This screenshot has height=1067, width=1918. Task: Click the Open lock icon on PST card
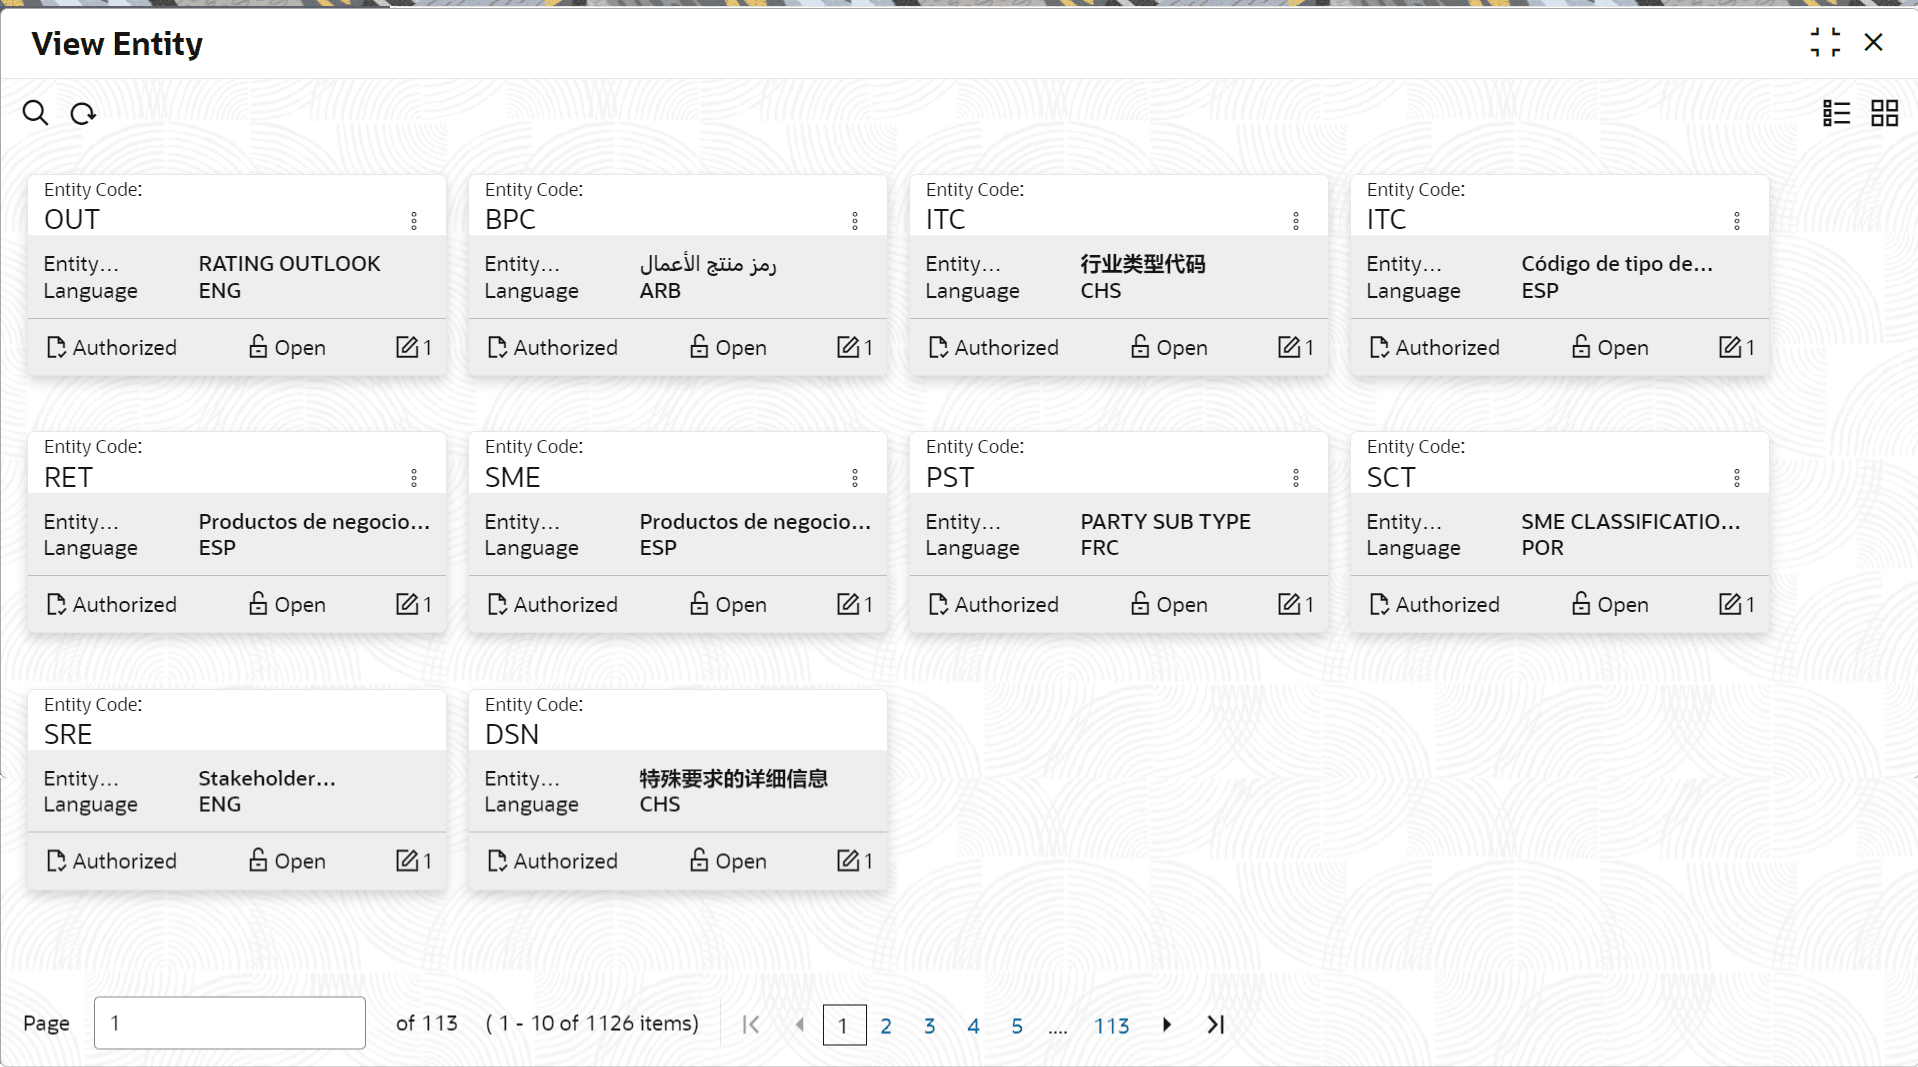(x=1140, y=603)
